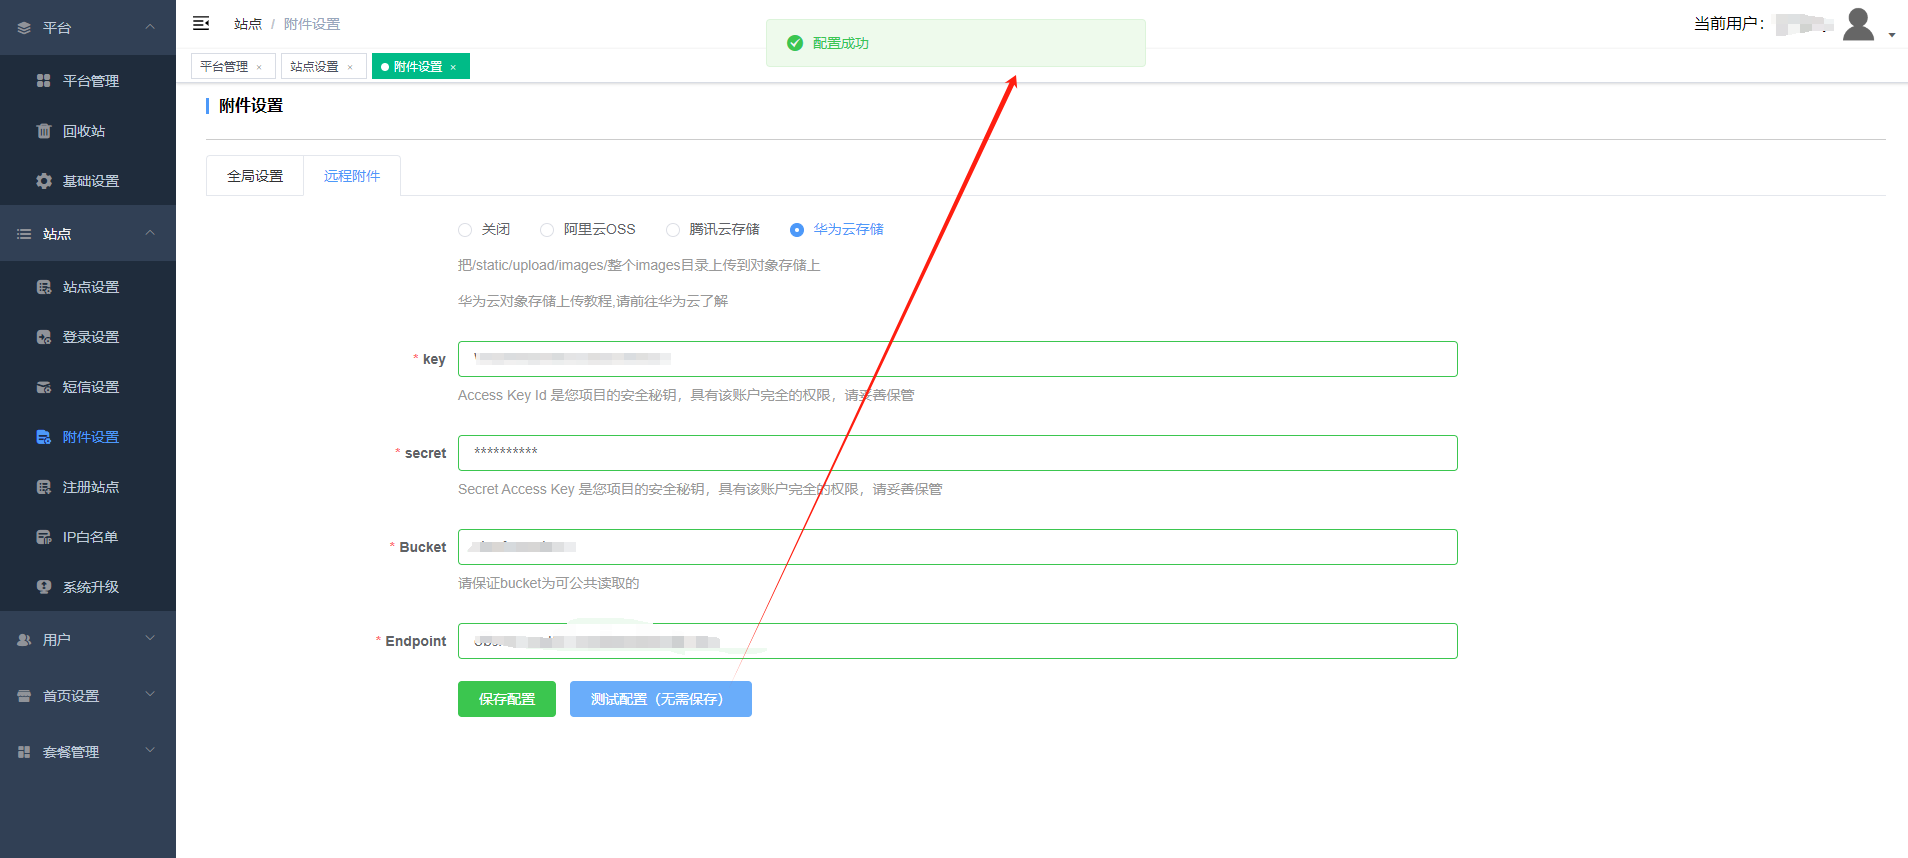The image size is (1908, 858).
Task: Open the IP白名单 sidebar icon
Action: [x=43, y=537]
